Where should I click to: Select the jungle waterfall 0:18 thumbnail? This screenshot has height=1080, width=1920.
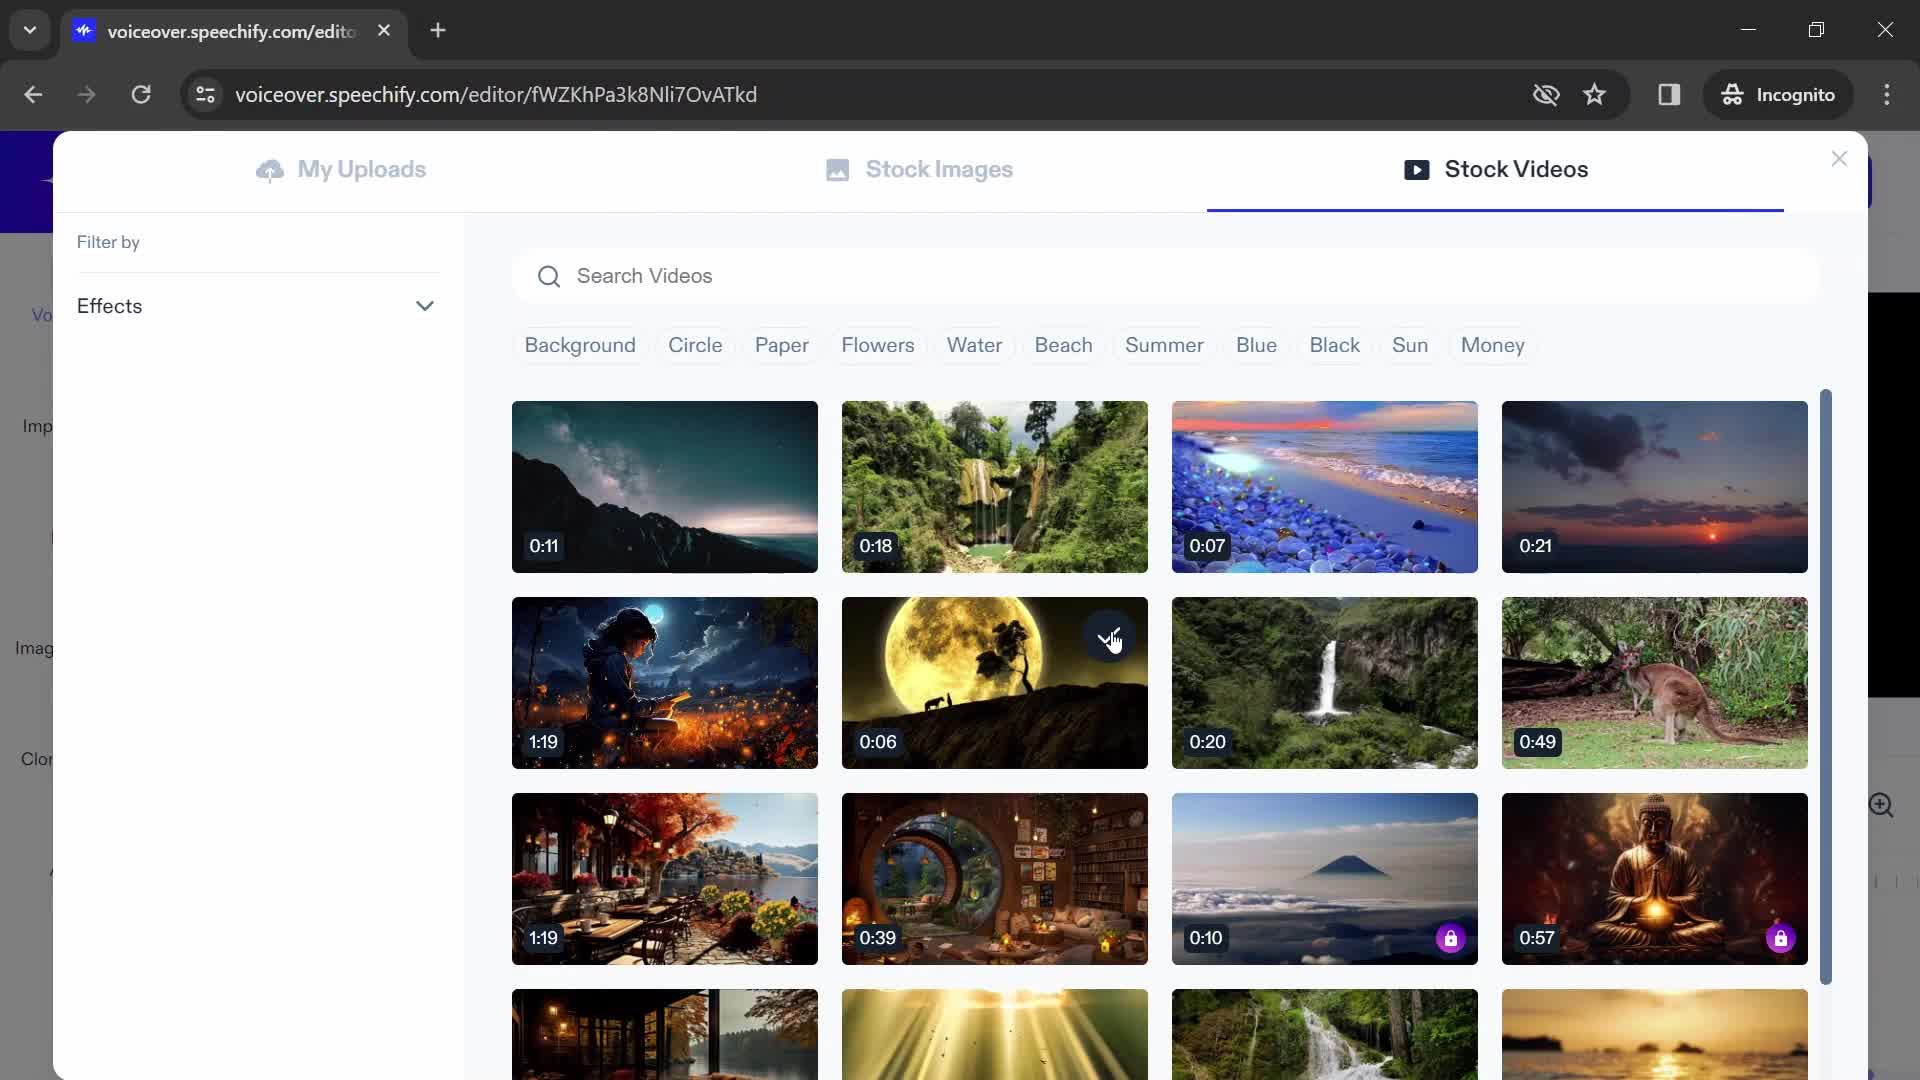[994, 487]
